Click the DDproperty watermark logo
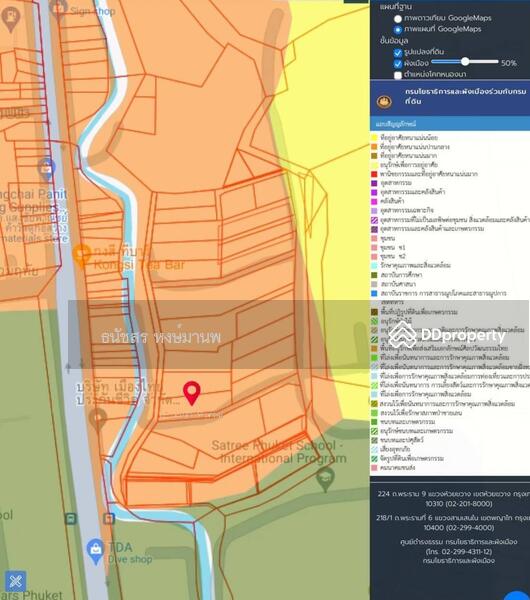This screenshot has height=600, width=530. pyautogui.click(x=447, y=336)
